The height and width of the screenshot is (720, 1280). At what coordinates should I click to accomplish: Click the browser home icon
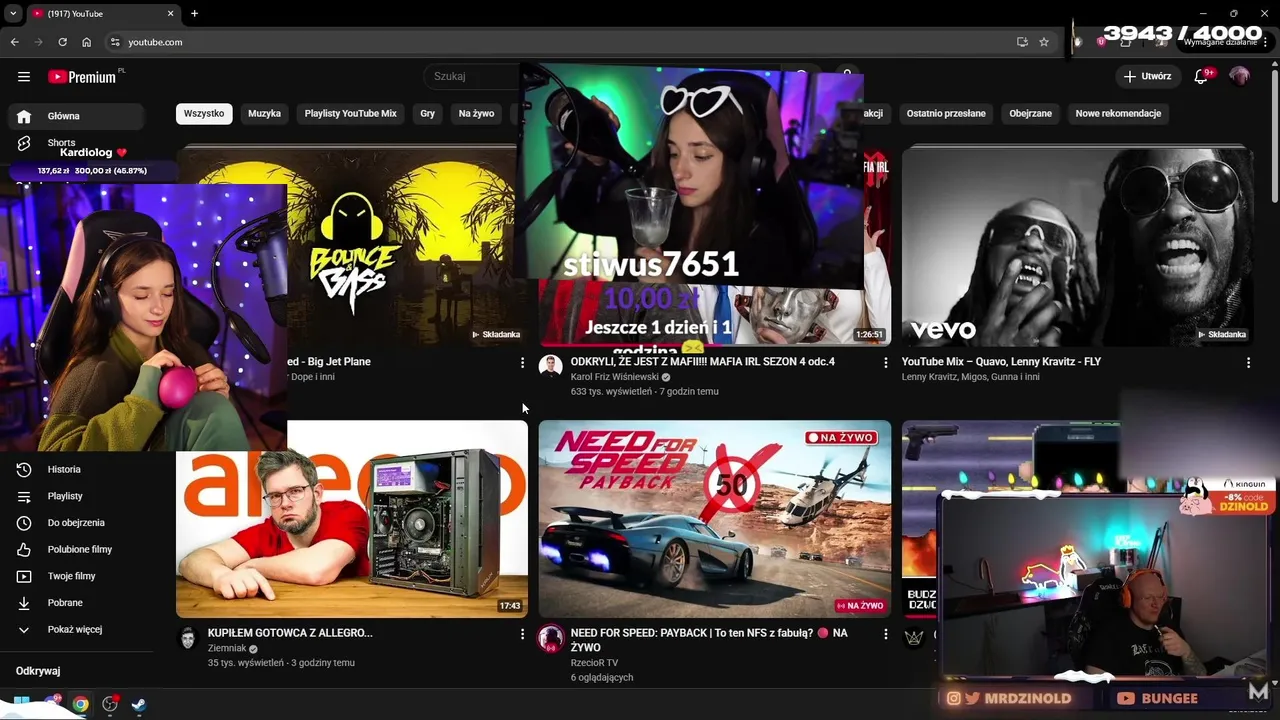click(86, 42)
